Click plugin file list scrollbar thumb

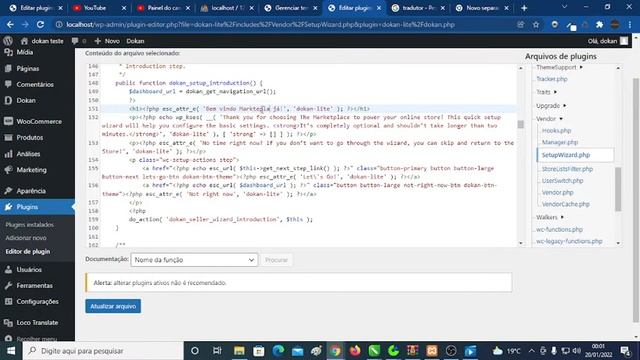(x=618, y=189)
